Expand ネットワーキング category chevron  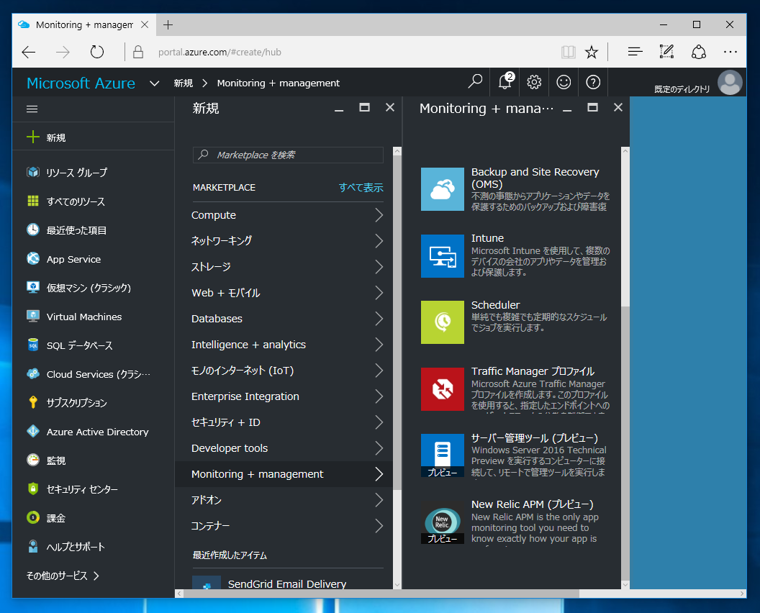click(x=379, y=241)
